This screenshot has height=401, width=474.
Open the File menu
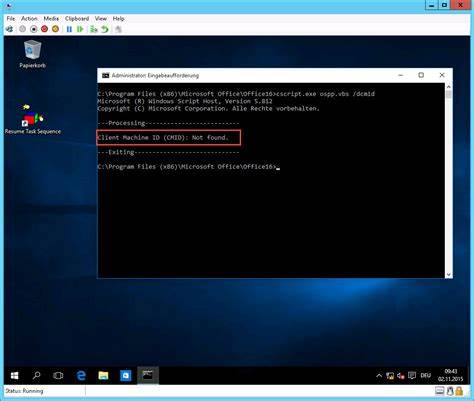[11, 19]
